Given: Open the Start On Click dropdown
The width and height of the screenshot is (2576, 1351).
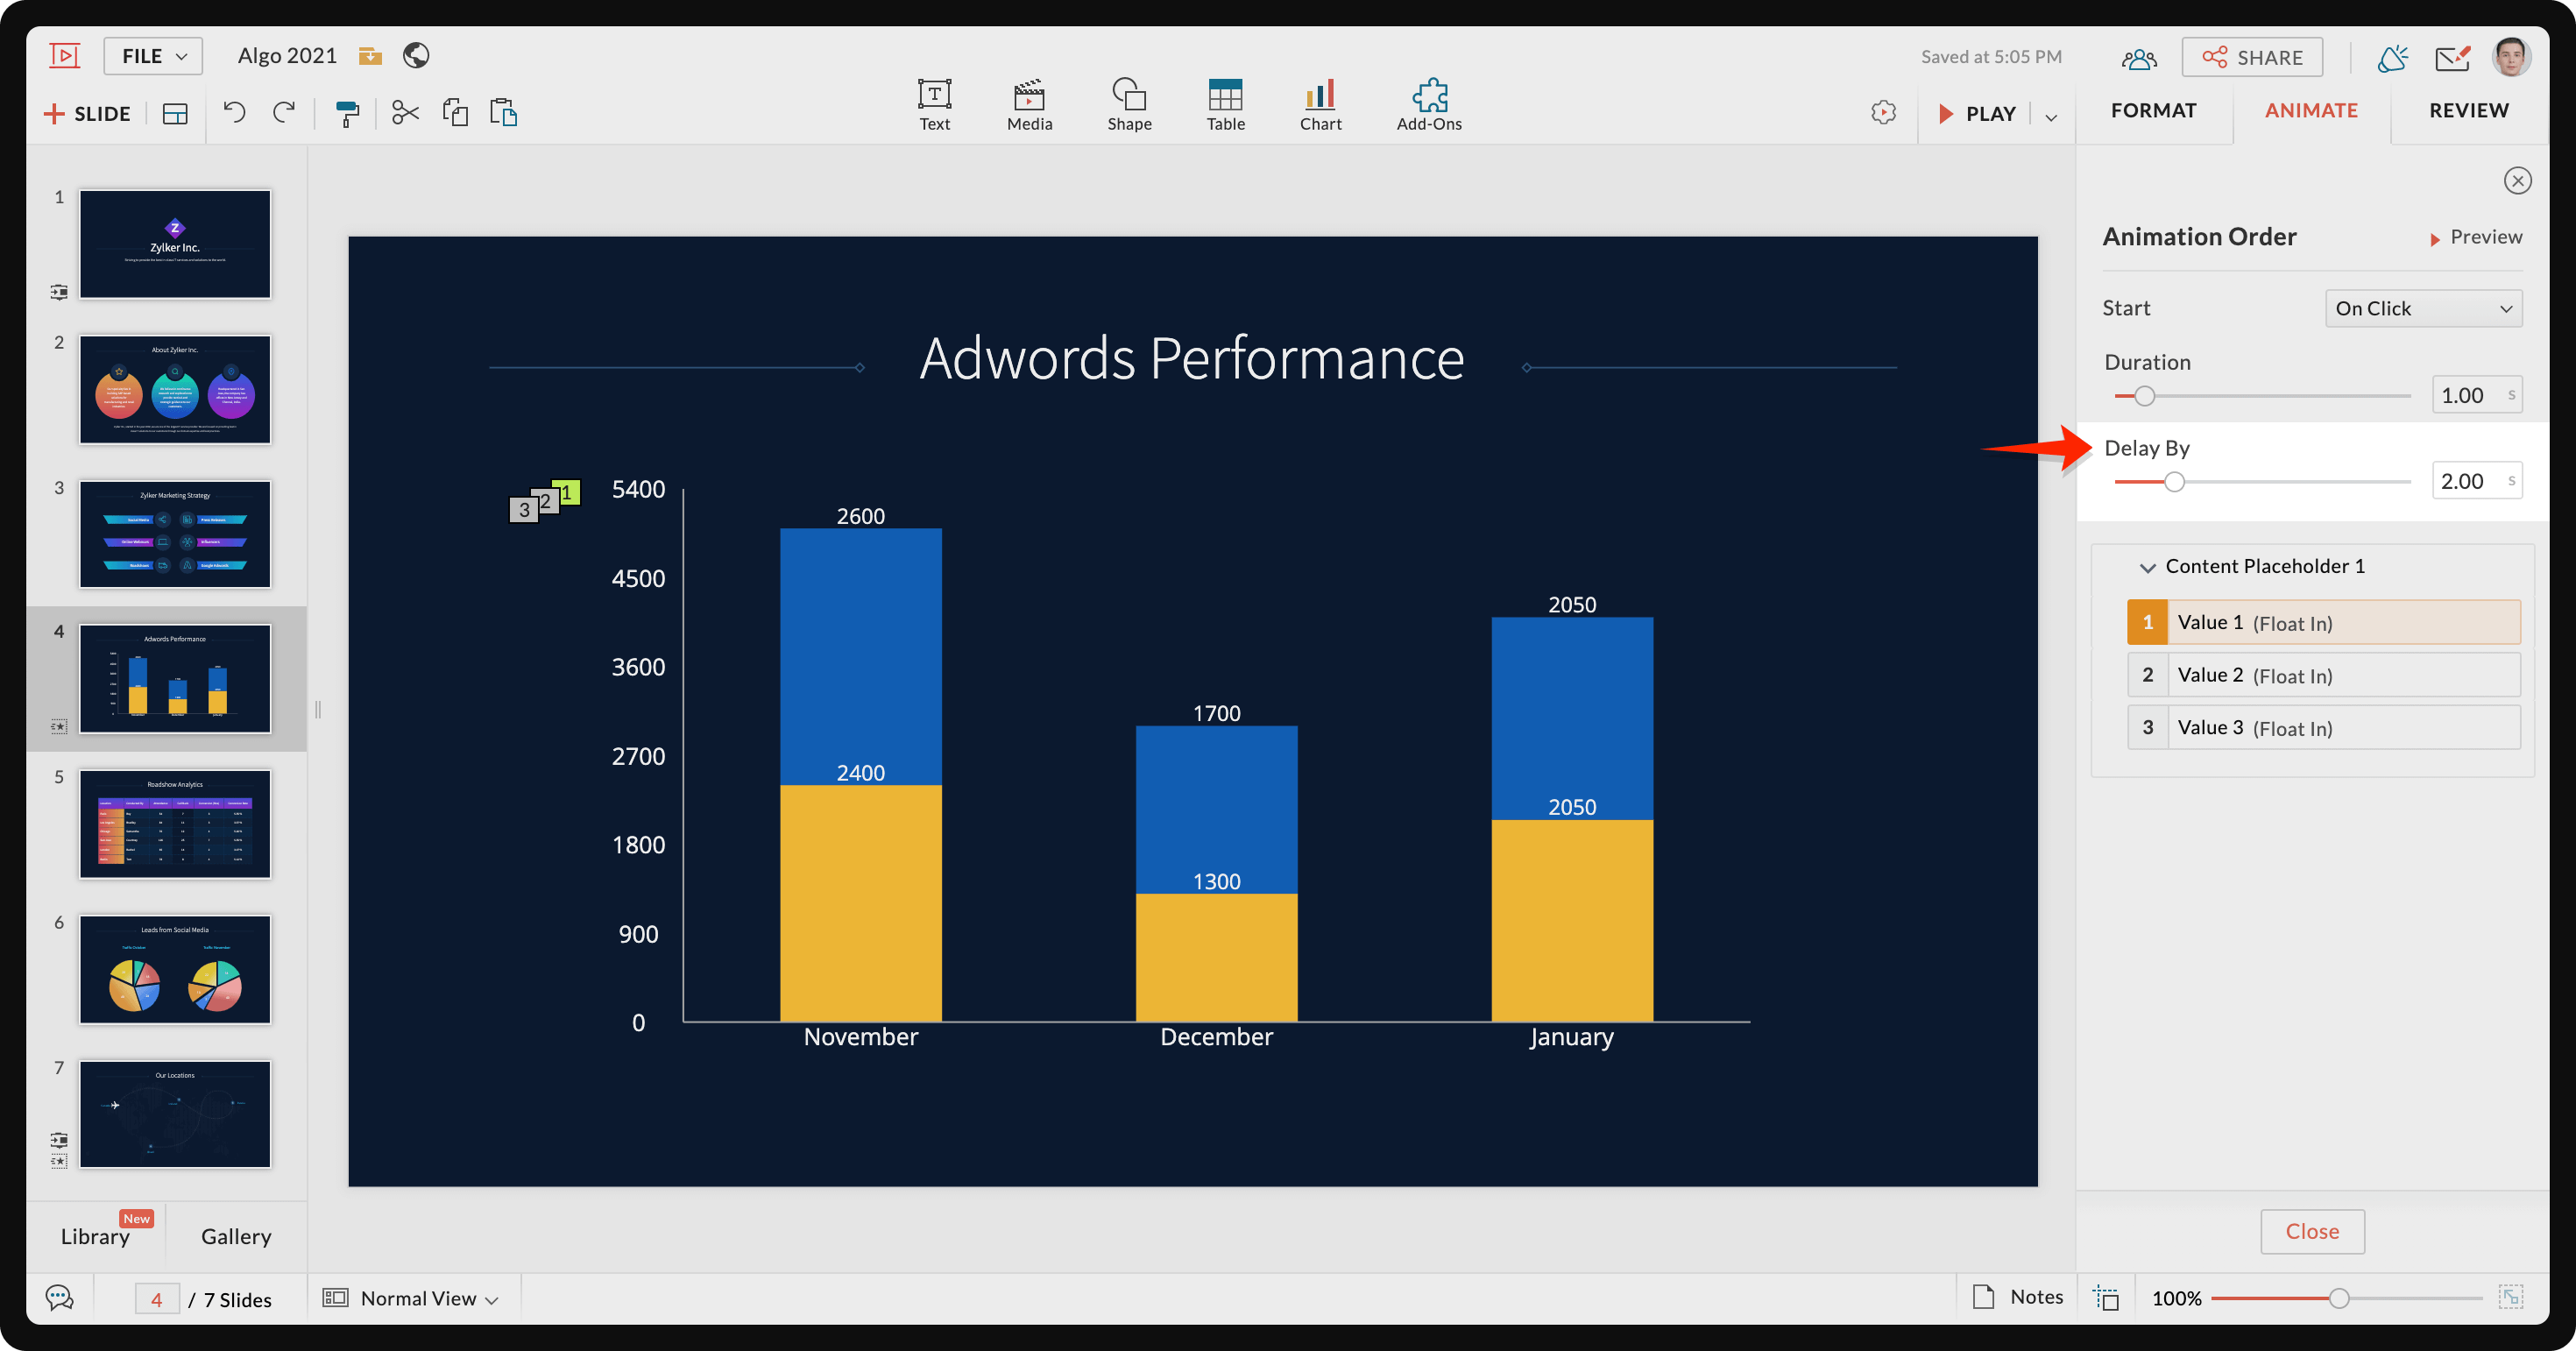Looking at the screenshot, I should click(2422, 308).
